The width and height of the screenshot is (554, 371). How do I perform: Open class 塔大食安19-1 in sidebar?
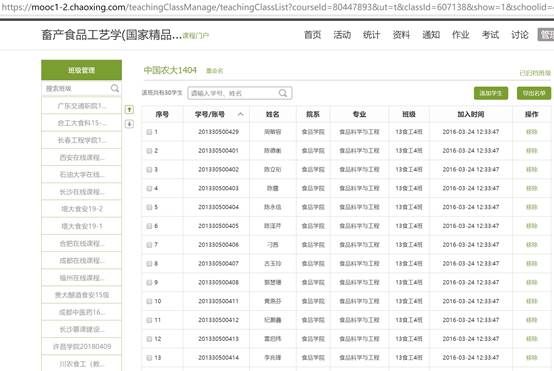(x=82, y=226)
